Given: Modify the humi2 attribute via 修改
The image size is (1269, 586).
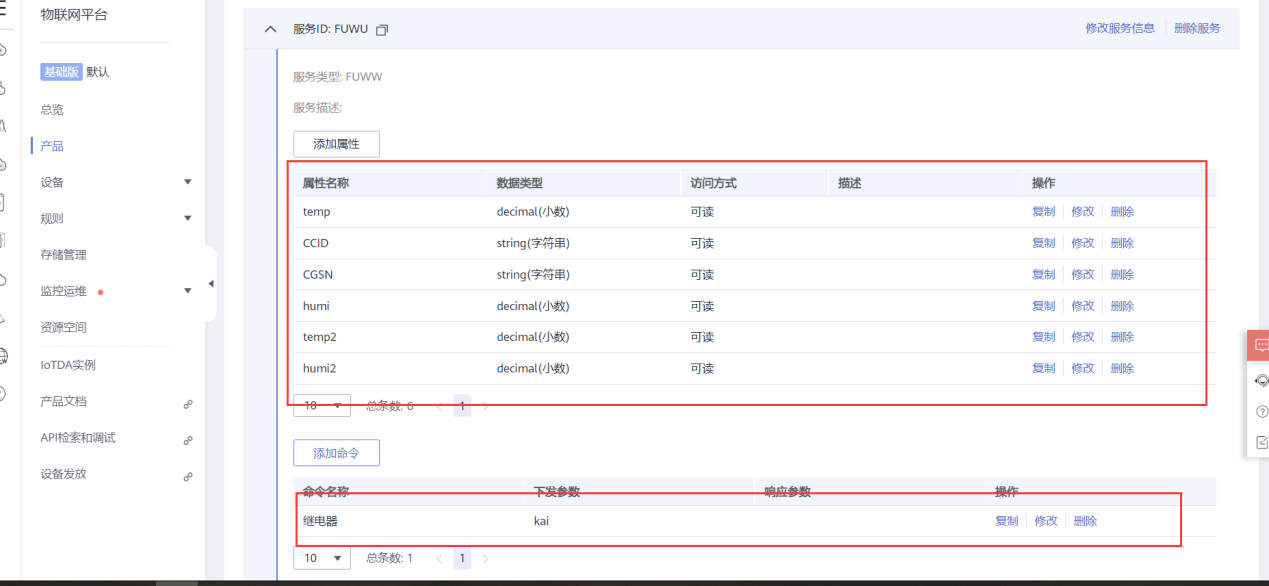Looking at the screenshot, I should pos(1083,368).
